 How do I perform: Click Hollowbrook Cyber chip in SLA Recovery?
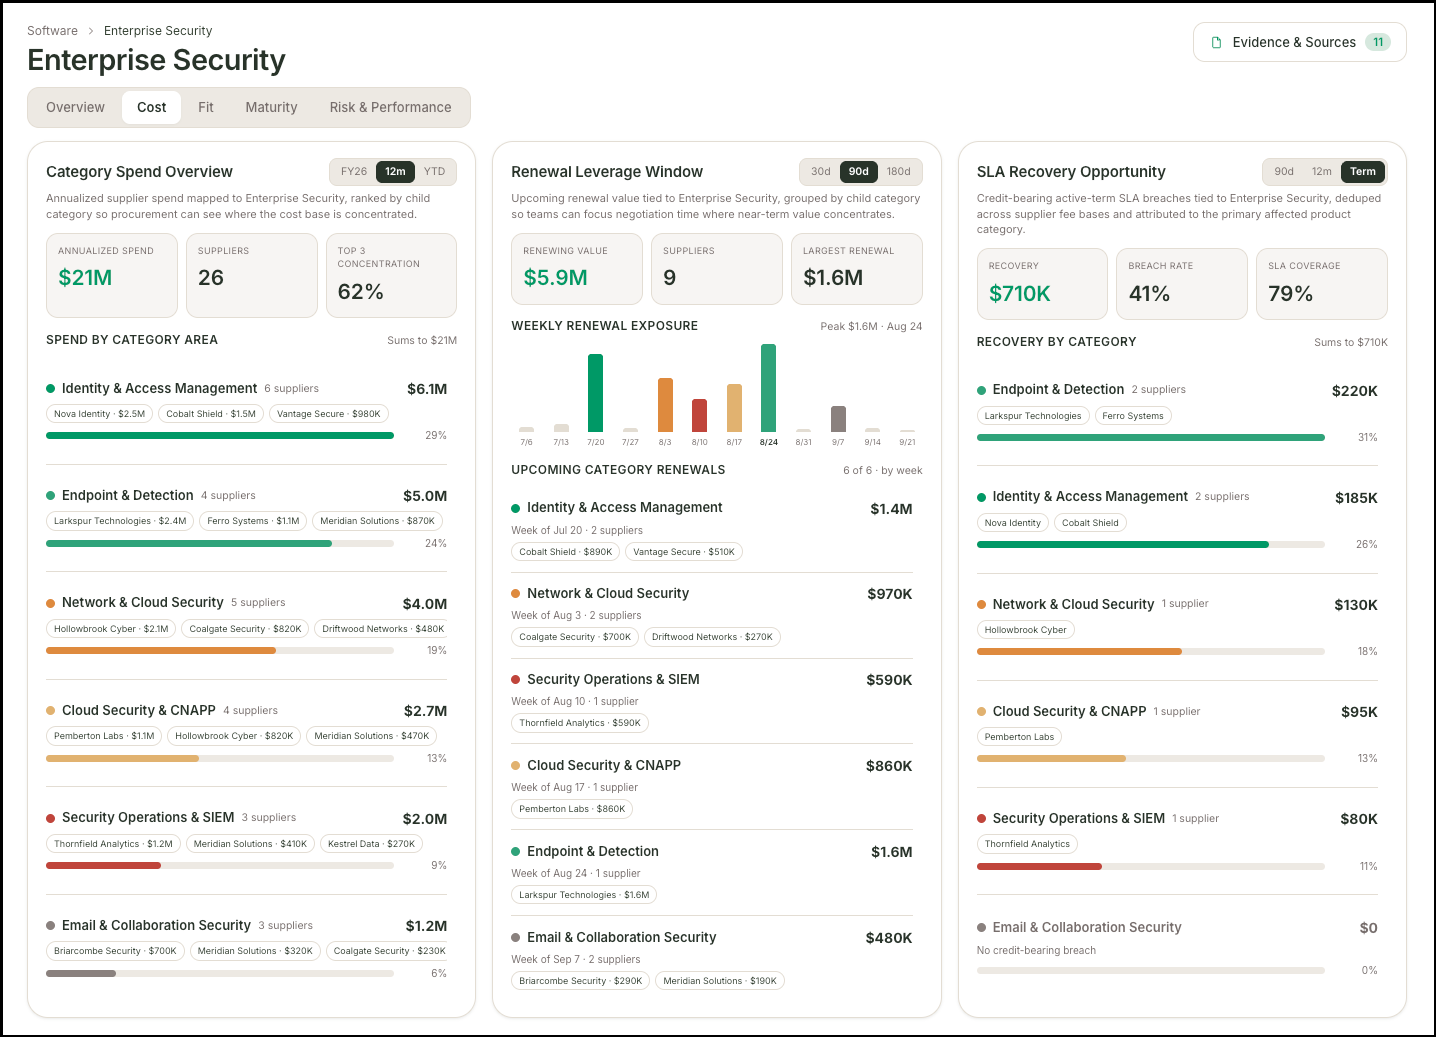point(1026,630)
